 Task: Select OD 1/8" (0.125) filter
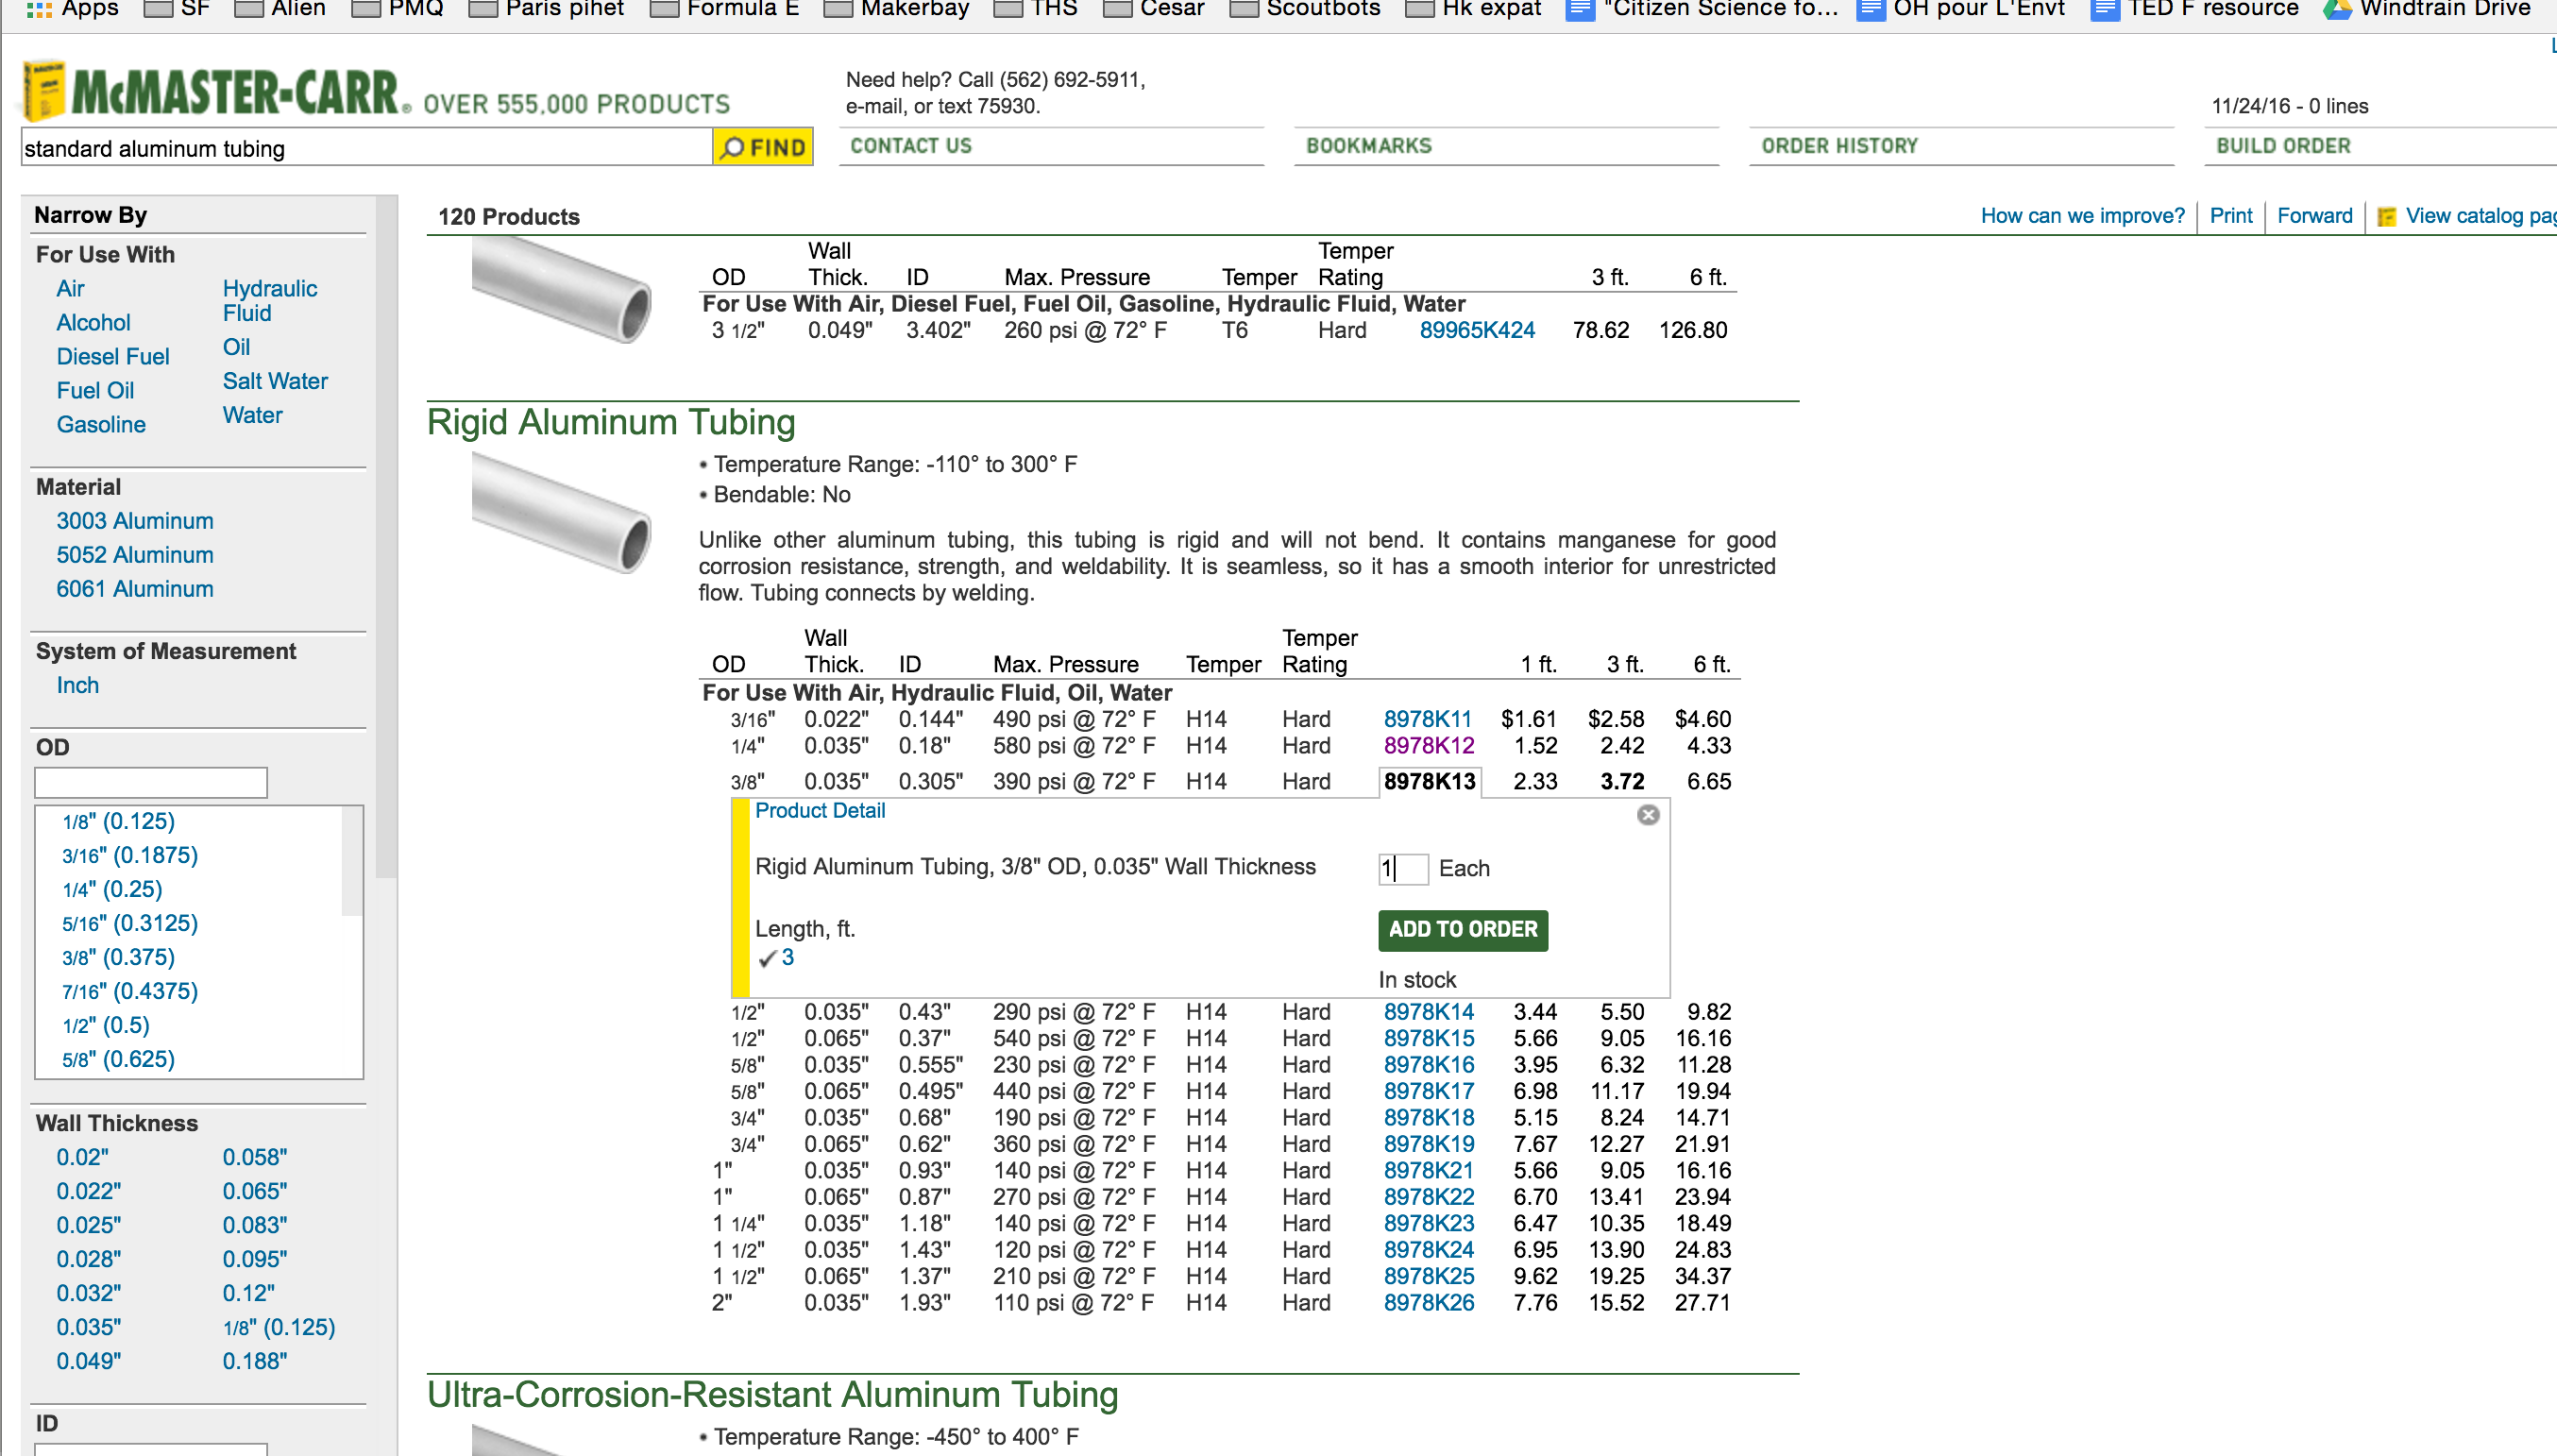point(118,821)
